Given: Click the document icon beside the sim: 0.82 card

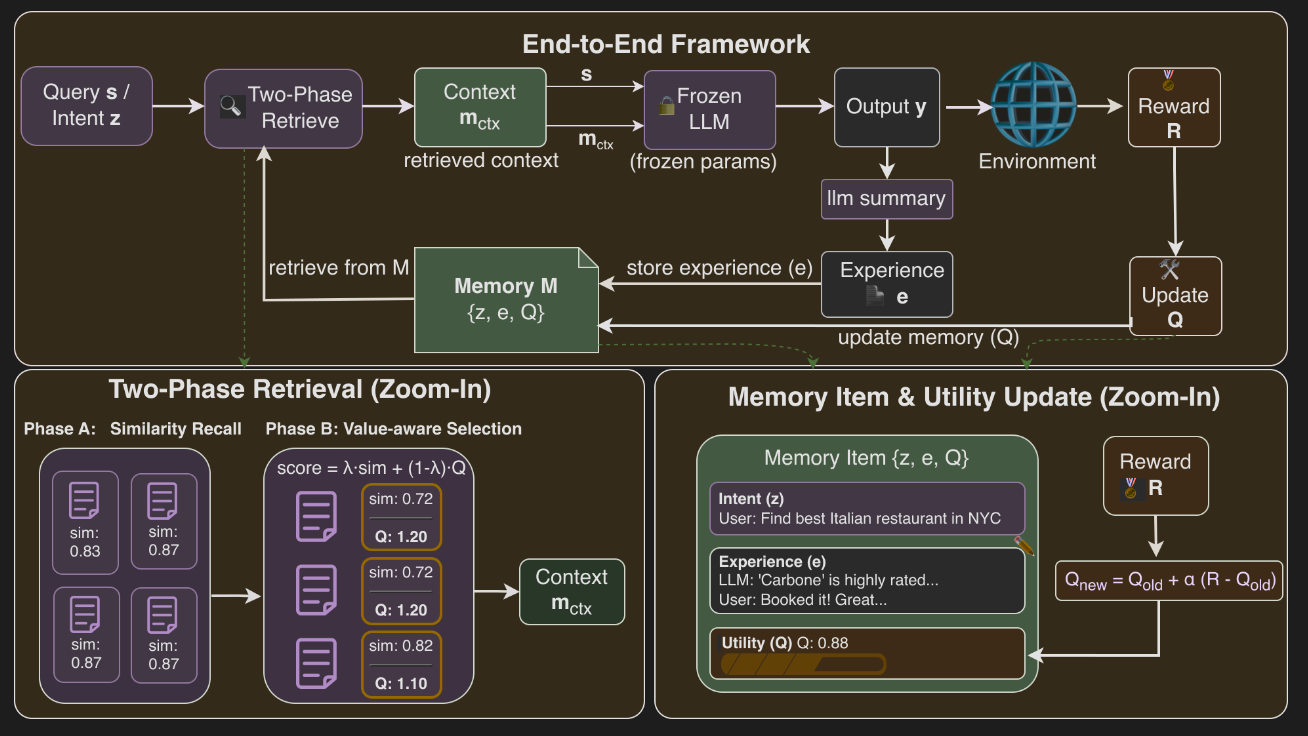Looking at the screenshot, I should coord(315,661).
